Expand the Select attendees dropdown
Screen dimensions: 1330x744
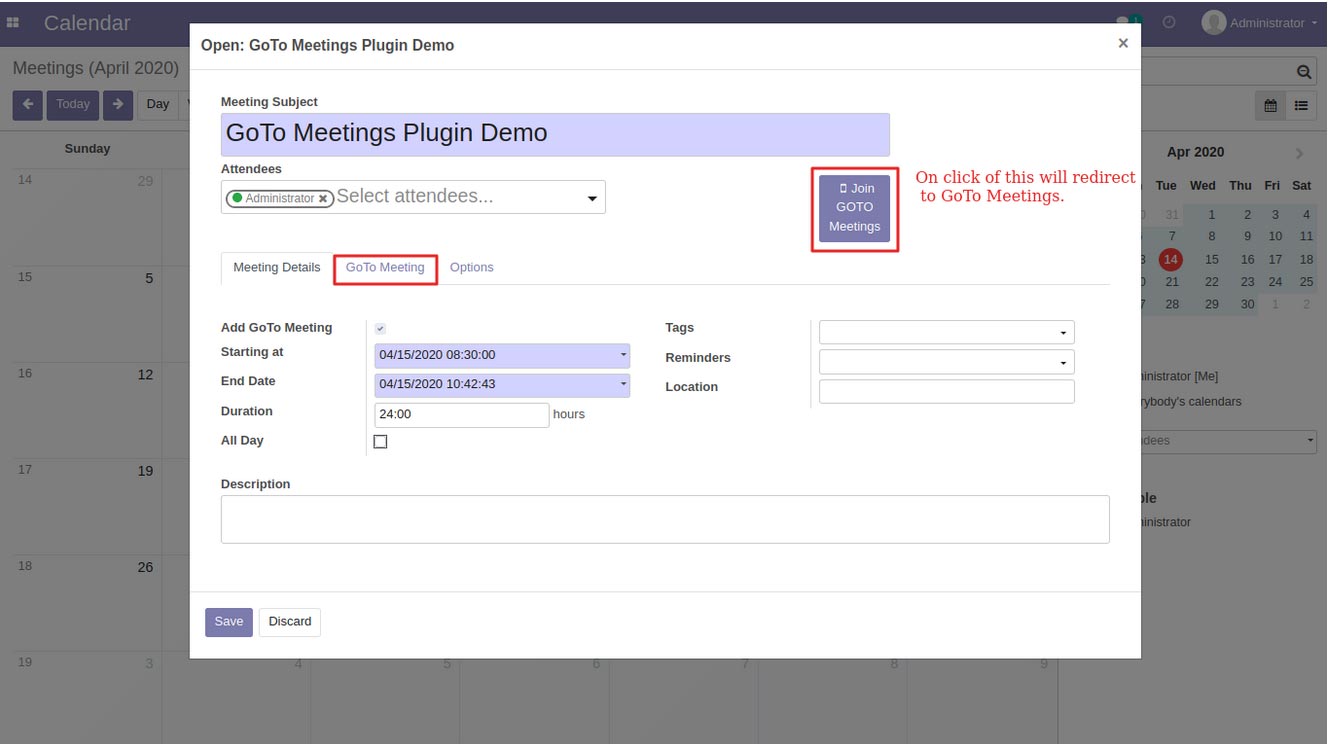[593, 198]
